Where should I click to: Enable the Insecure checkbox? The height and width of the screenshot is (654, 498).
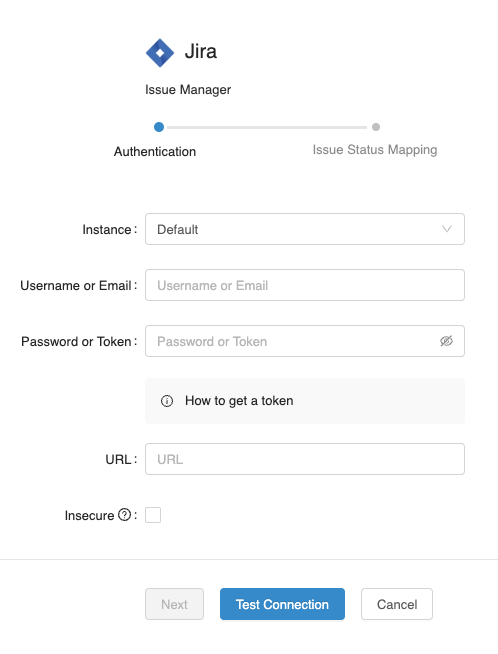[x=153, y=515]
